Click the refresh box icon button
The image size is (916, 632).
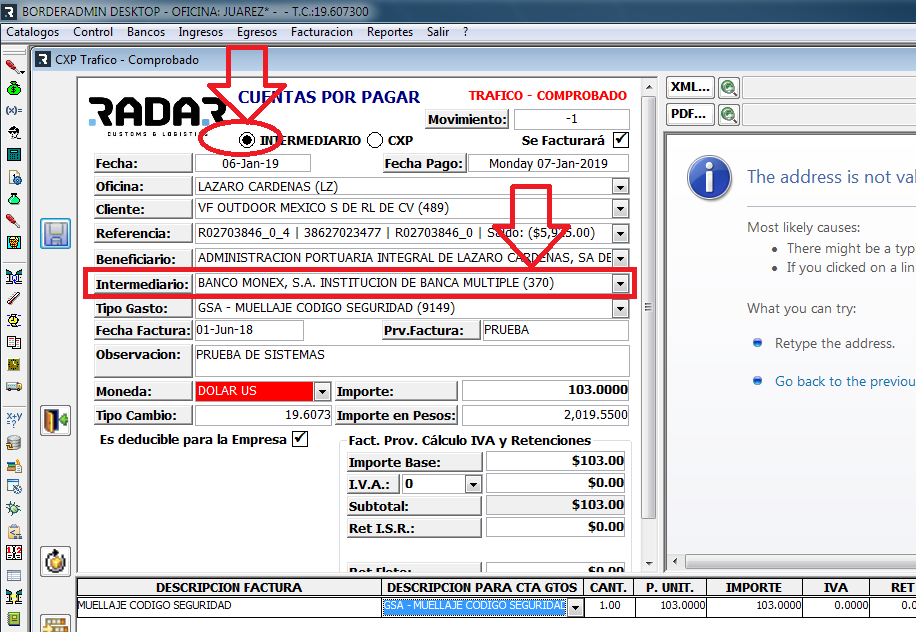(55, 561)
